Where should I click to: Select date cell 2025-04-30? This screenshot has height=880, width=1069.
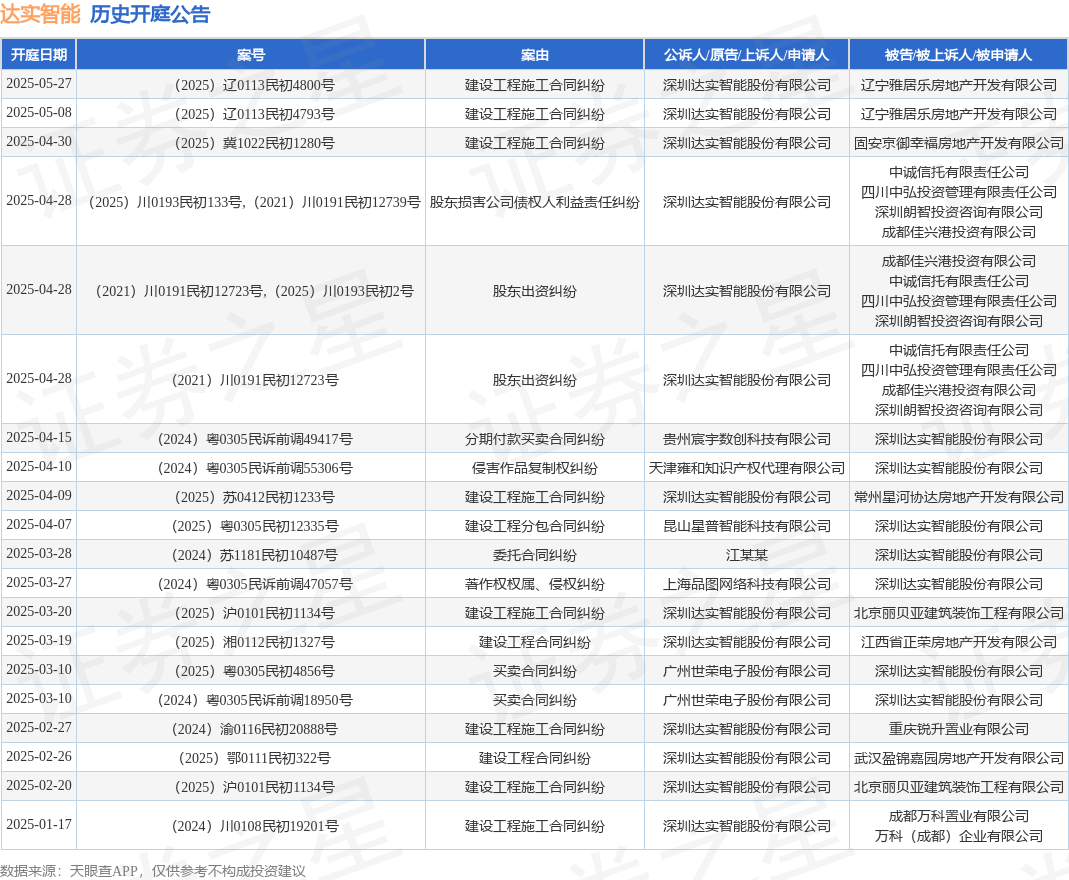coord(39,141)
